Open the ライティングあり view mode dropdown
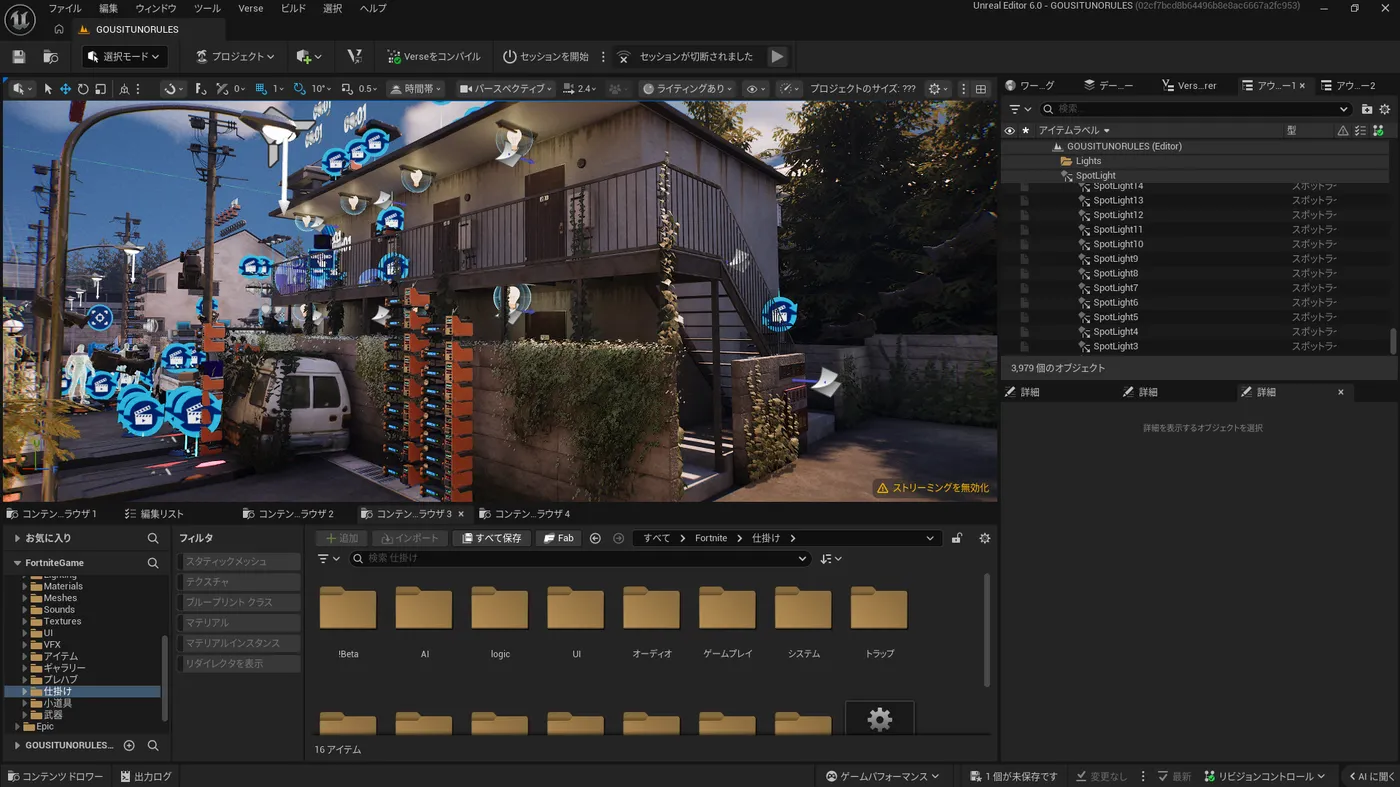 pos(689,89)
